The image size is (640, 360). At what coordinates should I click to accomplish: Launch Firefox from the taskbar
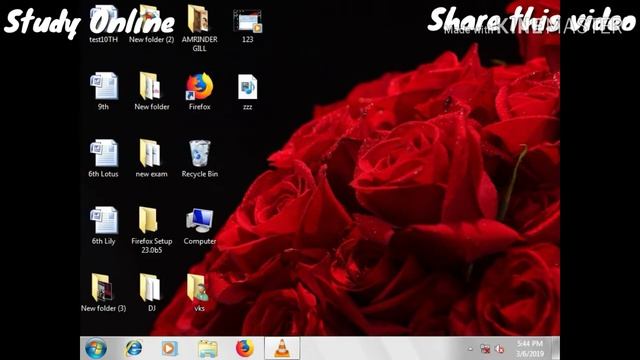tap(244, 348)
